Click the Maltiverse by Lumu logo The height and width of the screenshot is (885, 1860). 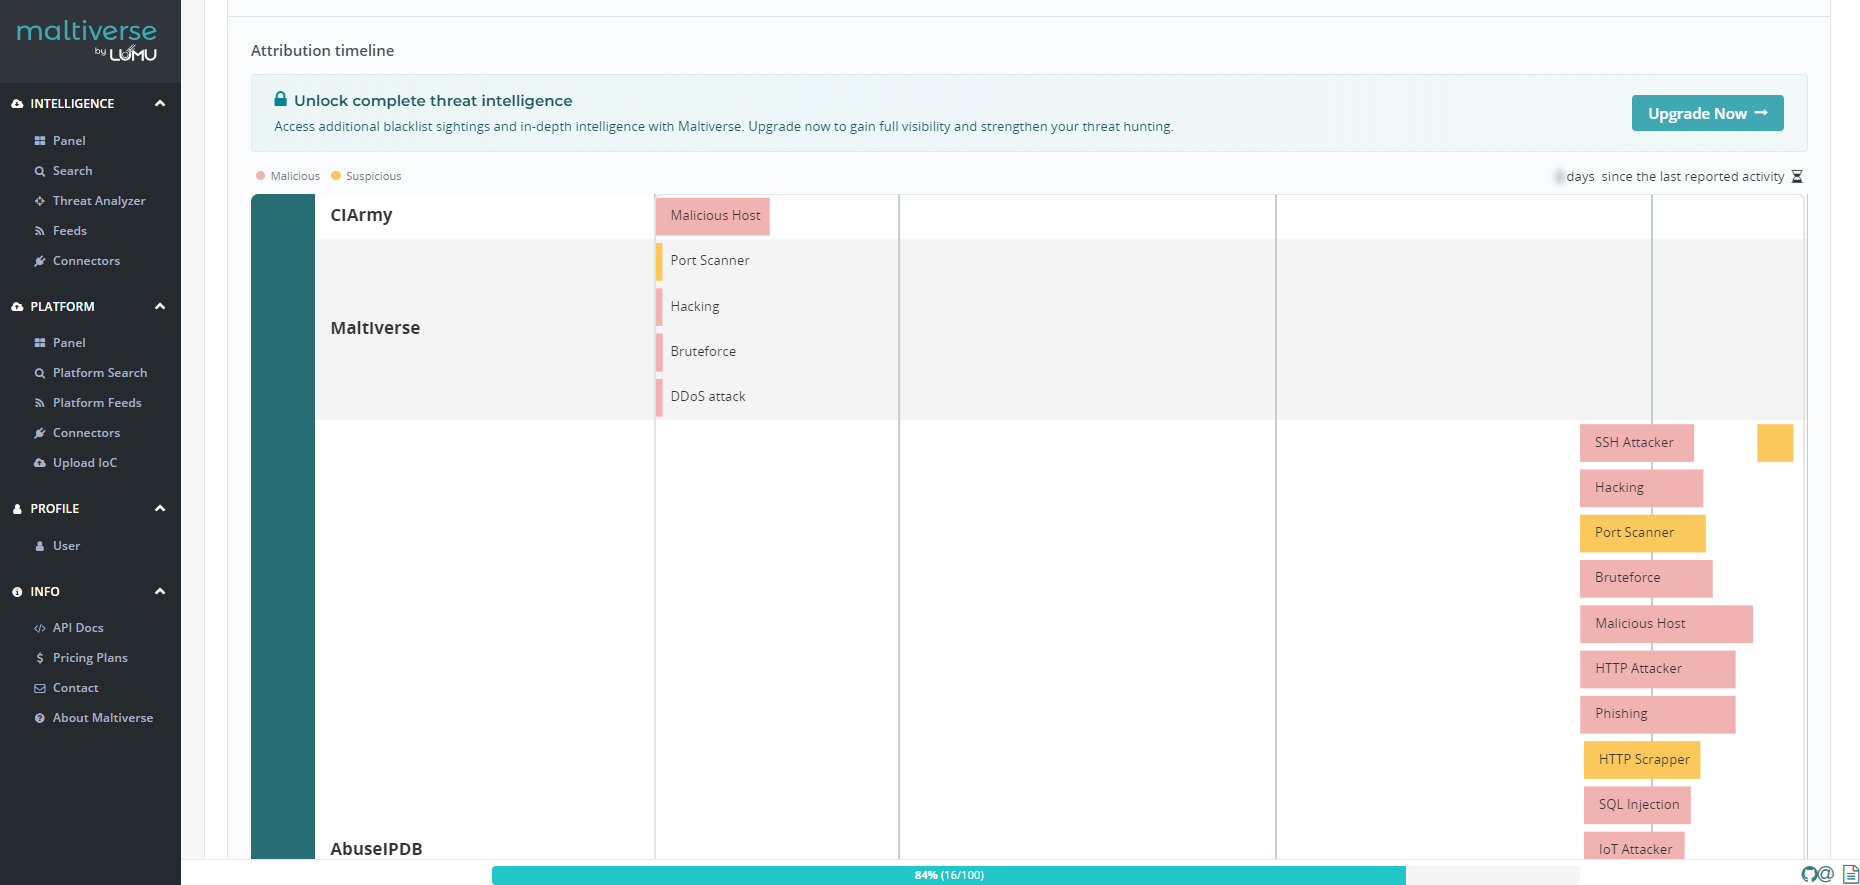tap(87, 40)
